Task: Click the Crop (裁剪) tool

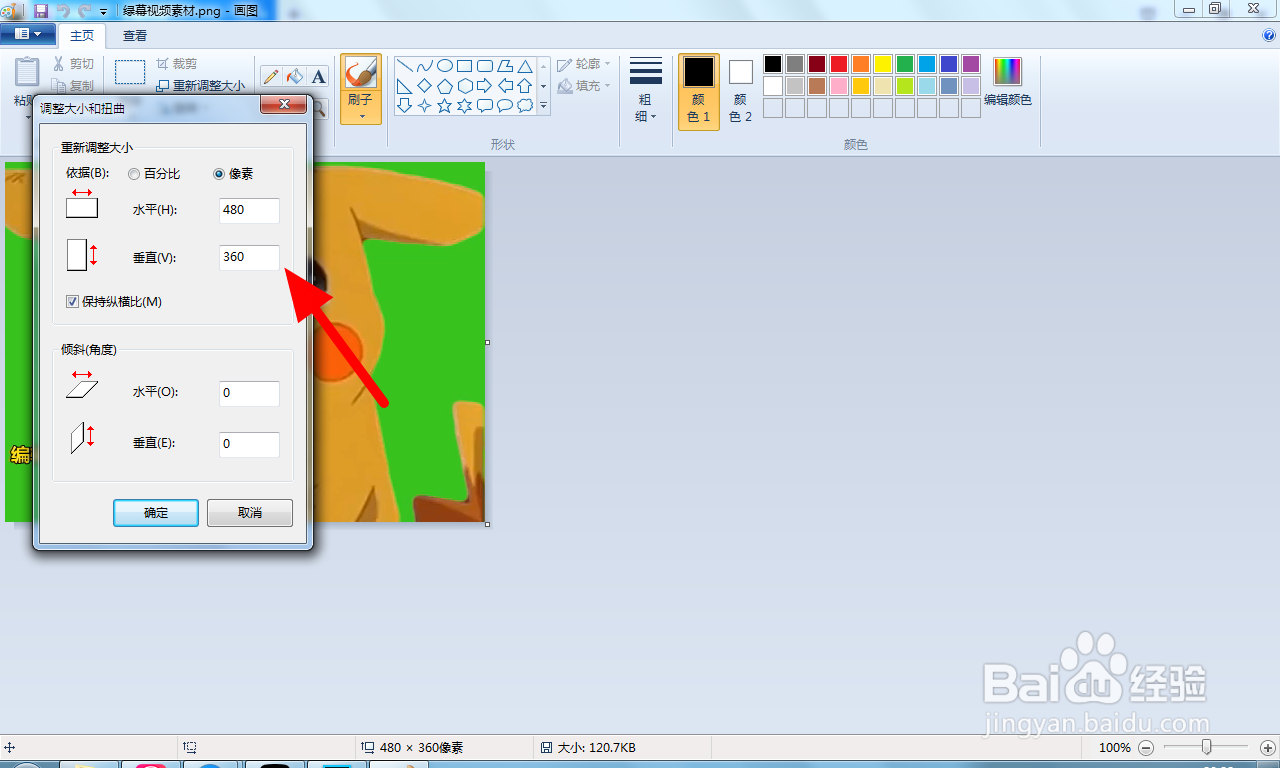Action: click(x=176, y=64)
